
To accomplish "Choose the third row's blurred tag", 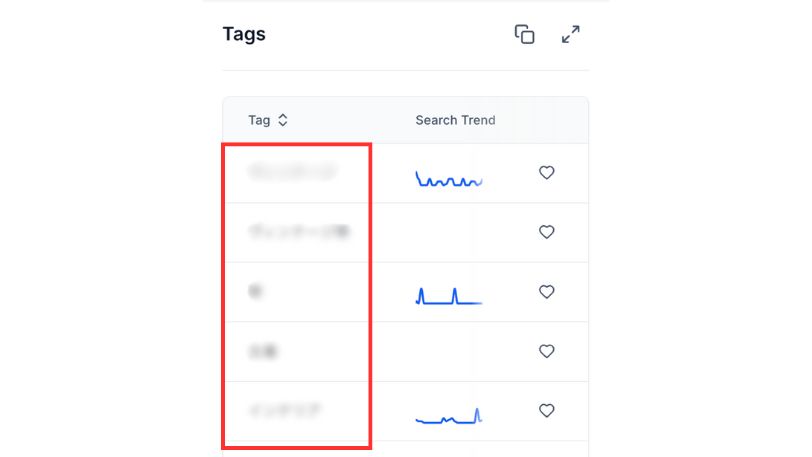I will point(256,292).
